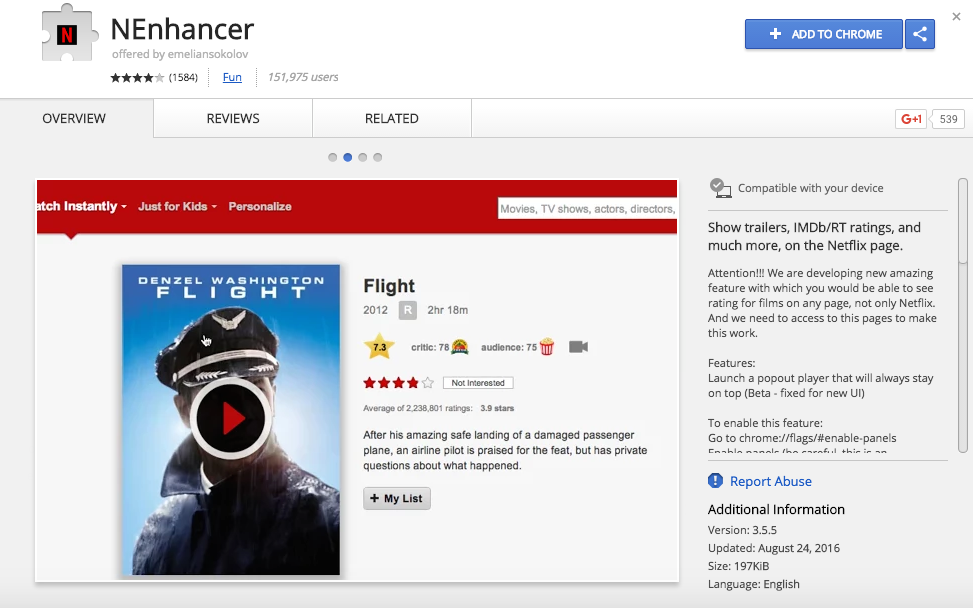973x608 pixels.
Task: Click the 2hr 18m runtime text
Action: coord(447,310)
